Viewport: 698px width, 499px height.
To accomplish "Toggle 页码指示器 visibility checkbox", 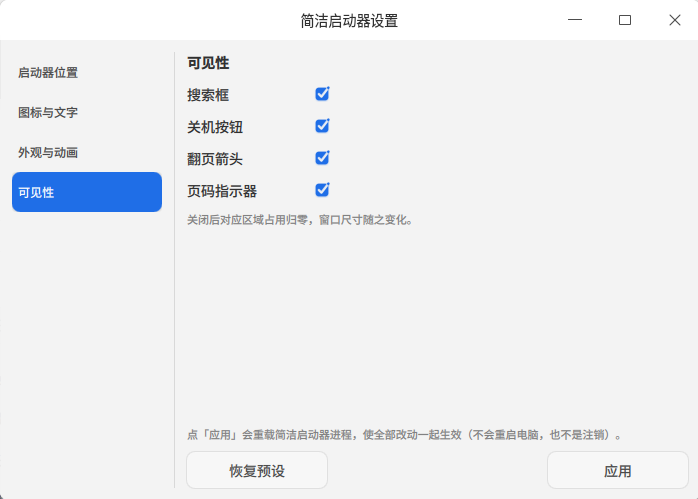I will coord(322,190).
